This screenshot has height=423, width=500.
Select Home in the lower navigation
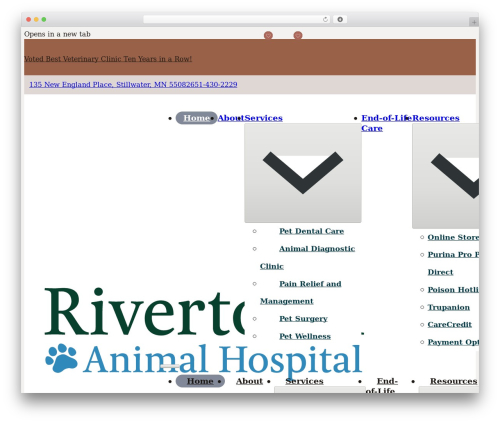pos(200,381)
